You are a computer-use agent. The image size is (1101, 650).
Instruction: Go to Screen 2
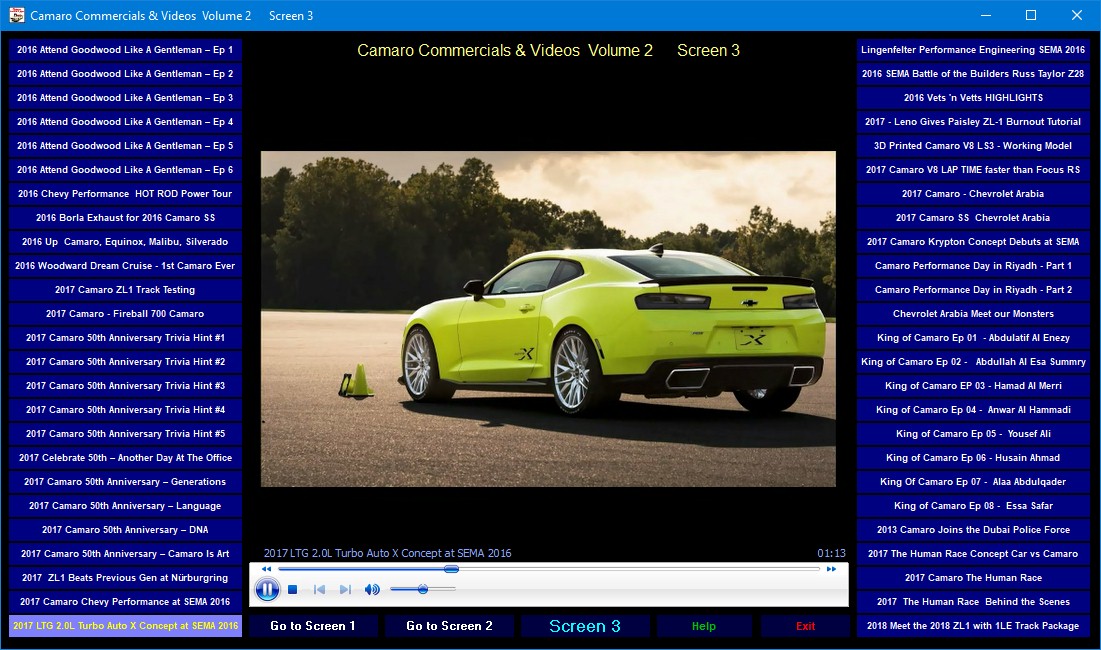449,626
